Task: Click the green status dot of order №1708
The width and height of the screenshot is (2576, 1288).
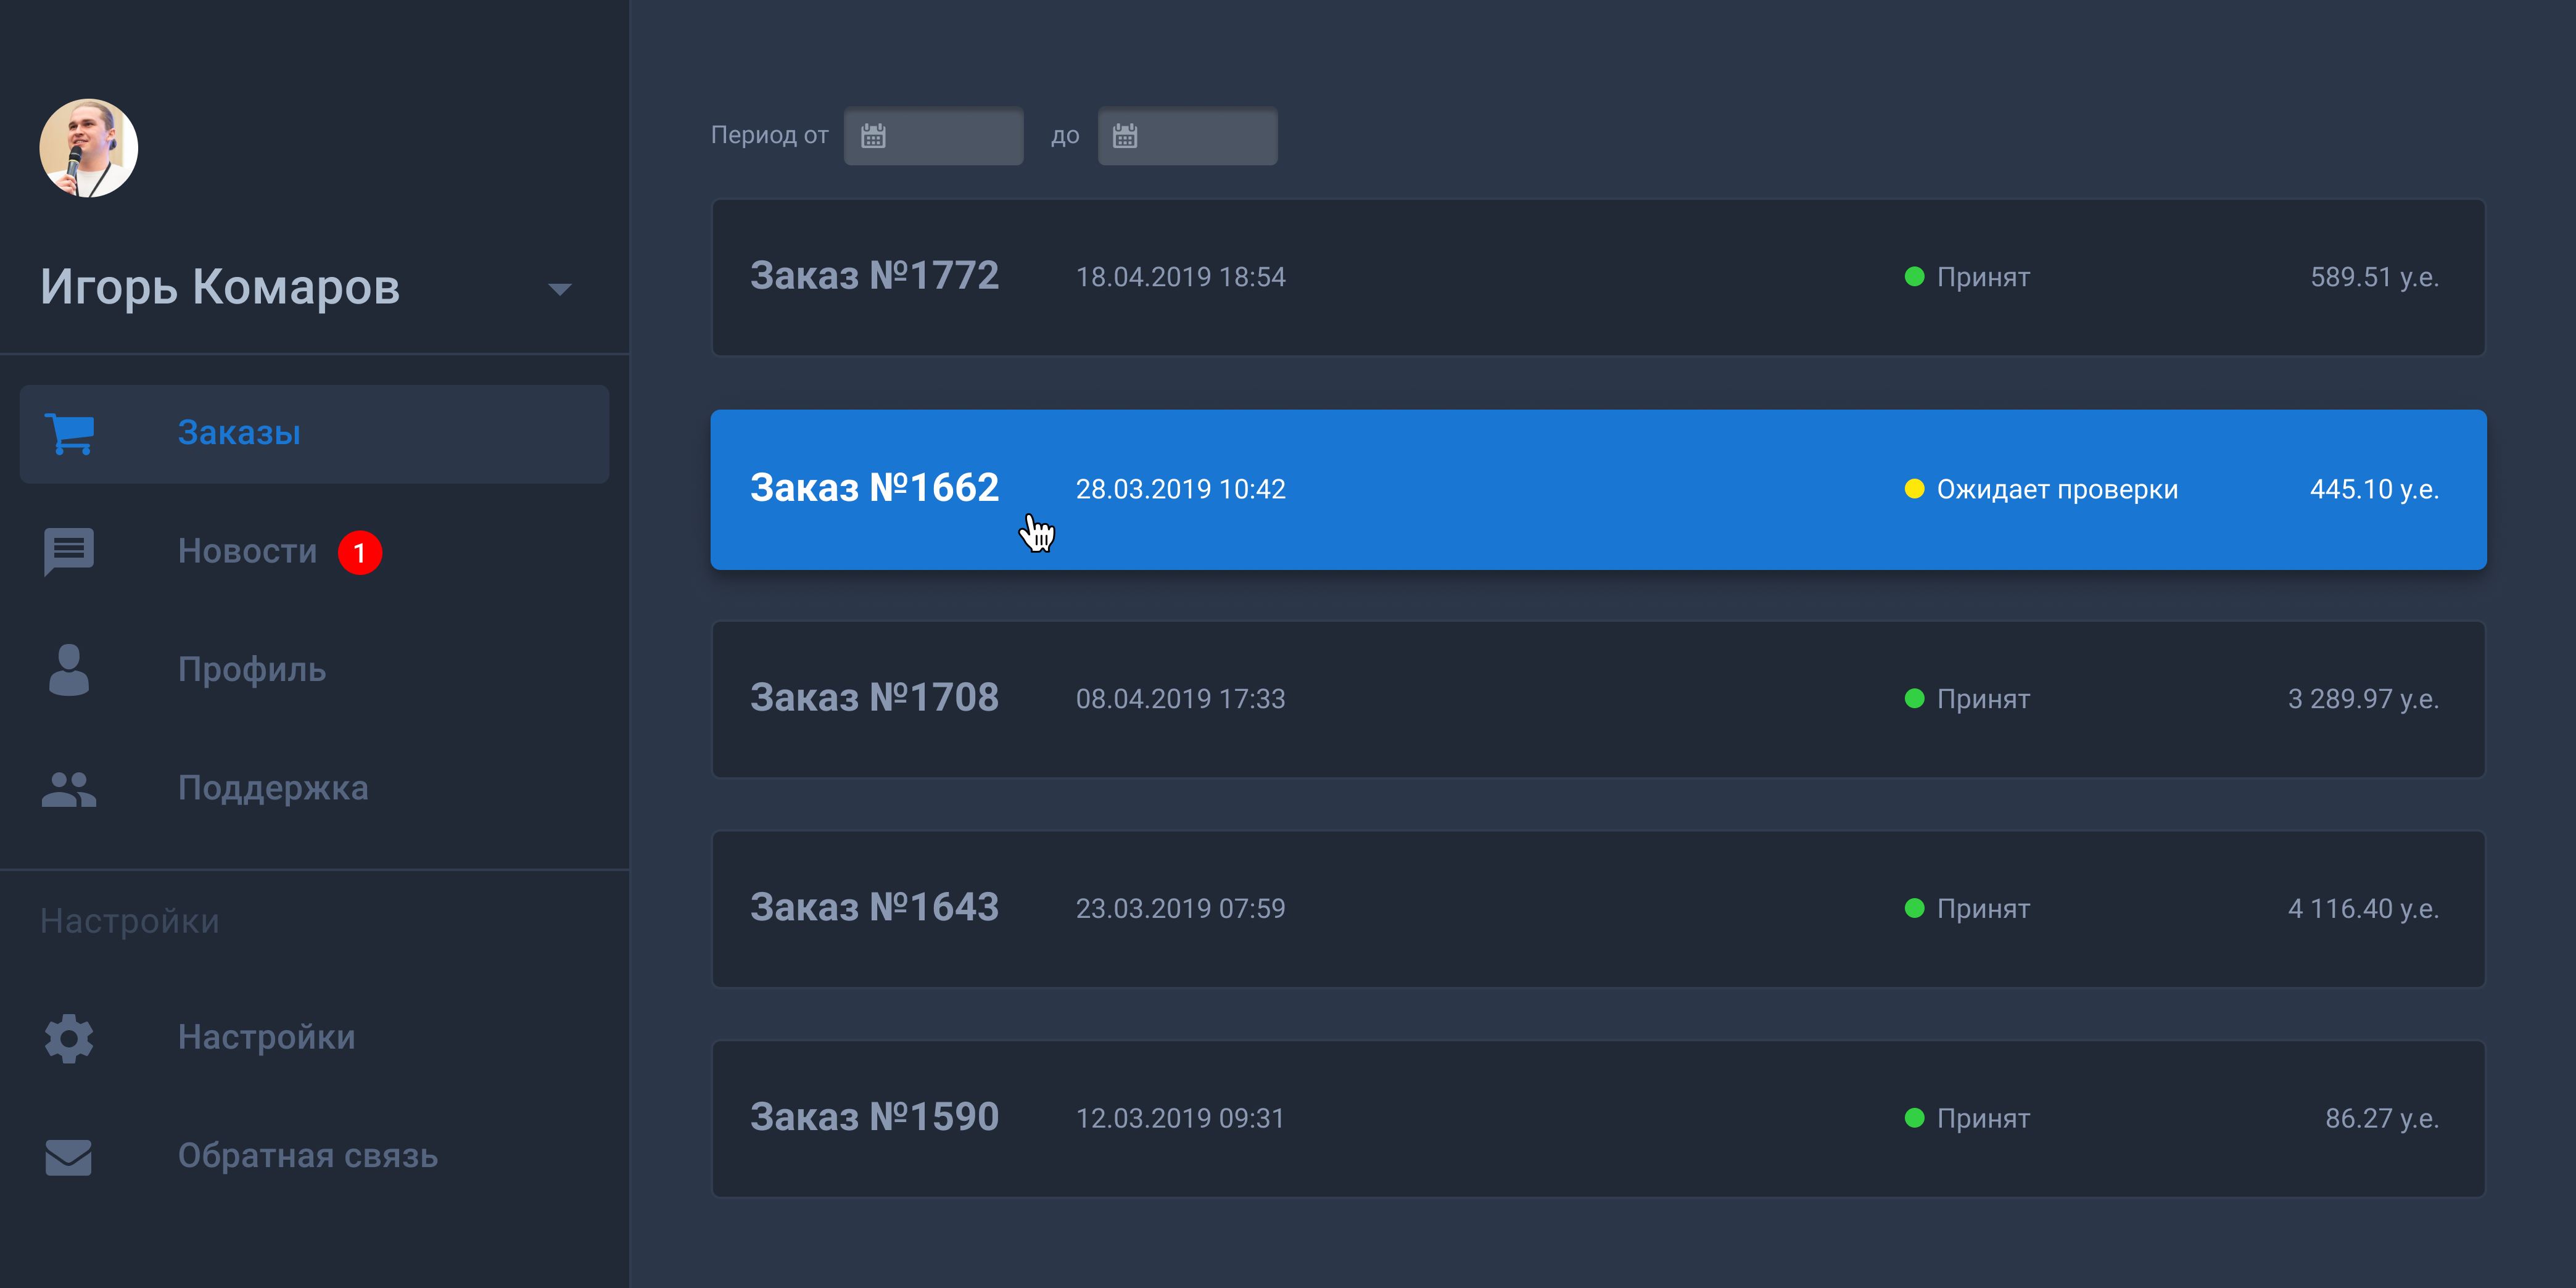Action: [1914, 698]
